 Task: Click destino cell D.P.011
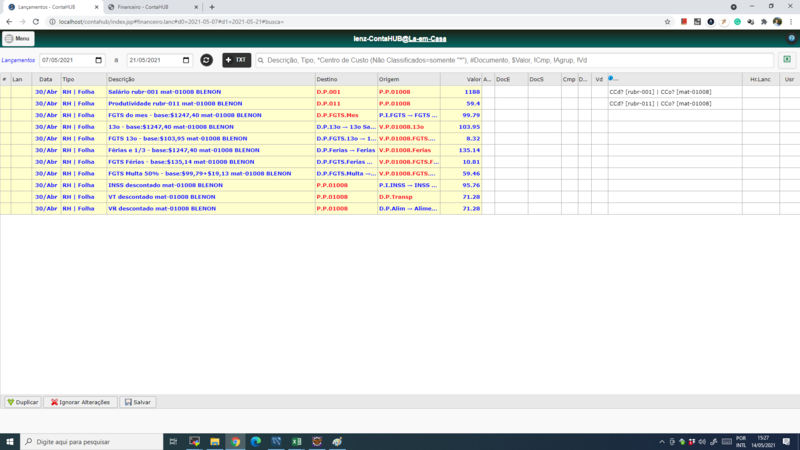click(x=346, y=104)
